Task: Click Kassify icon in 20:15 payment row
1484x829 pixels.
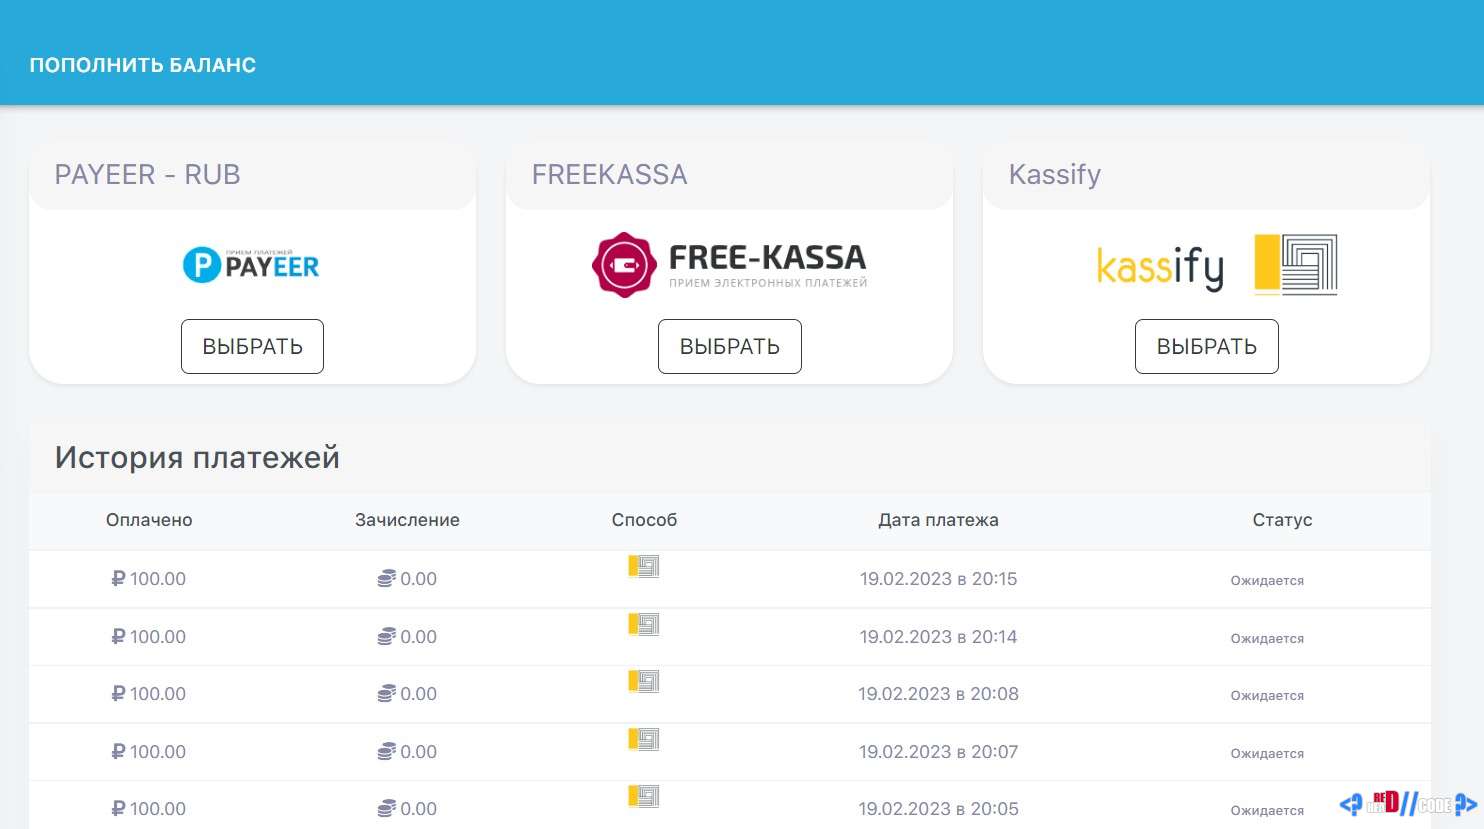Action: (644, 567)
